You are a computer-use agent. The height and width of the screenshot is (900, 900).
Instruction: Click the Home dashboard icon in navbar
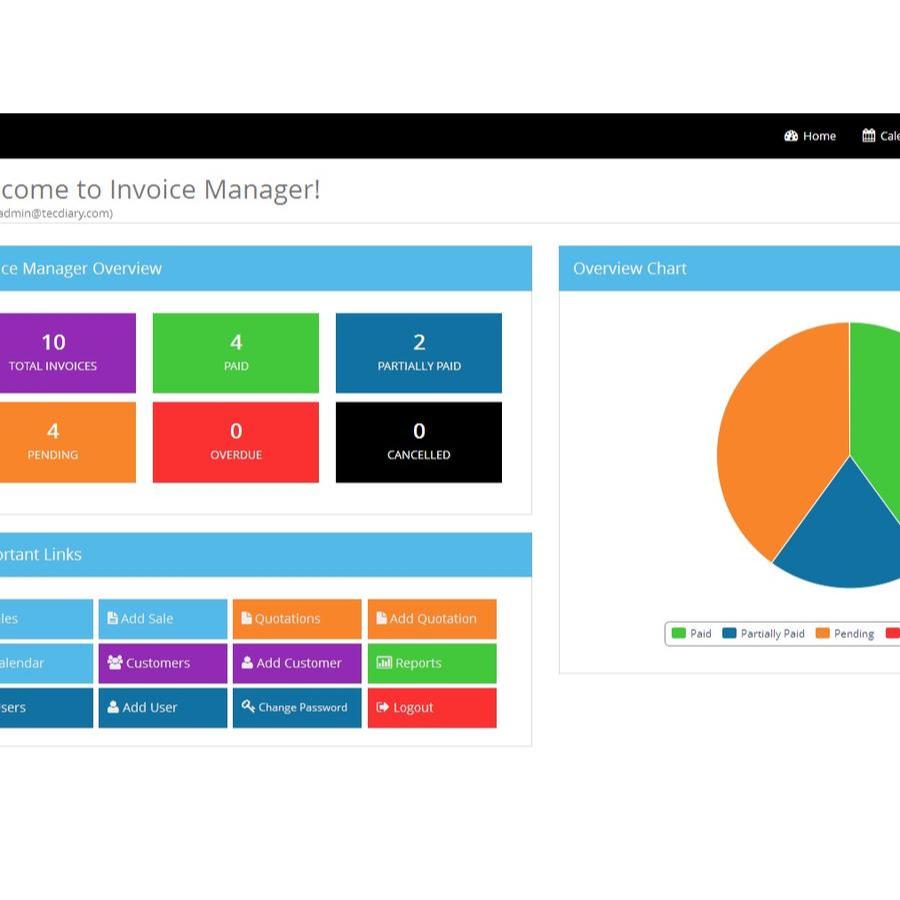point(790,136)
